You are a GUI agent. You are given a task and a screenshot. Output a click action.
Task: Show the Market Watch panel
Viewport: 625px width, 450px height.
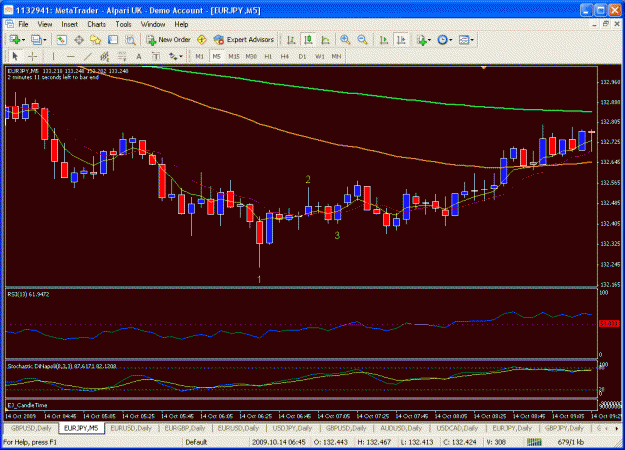pos(61,39)
